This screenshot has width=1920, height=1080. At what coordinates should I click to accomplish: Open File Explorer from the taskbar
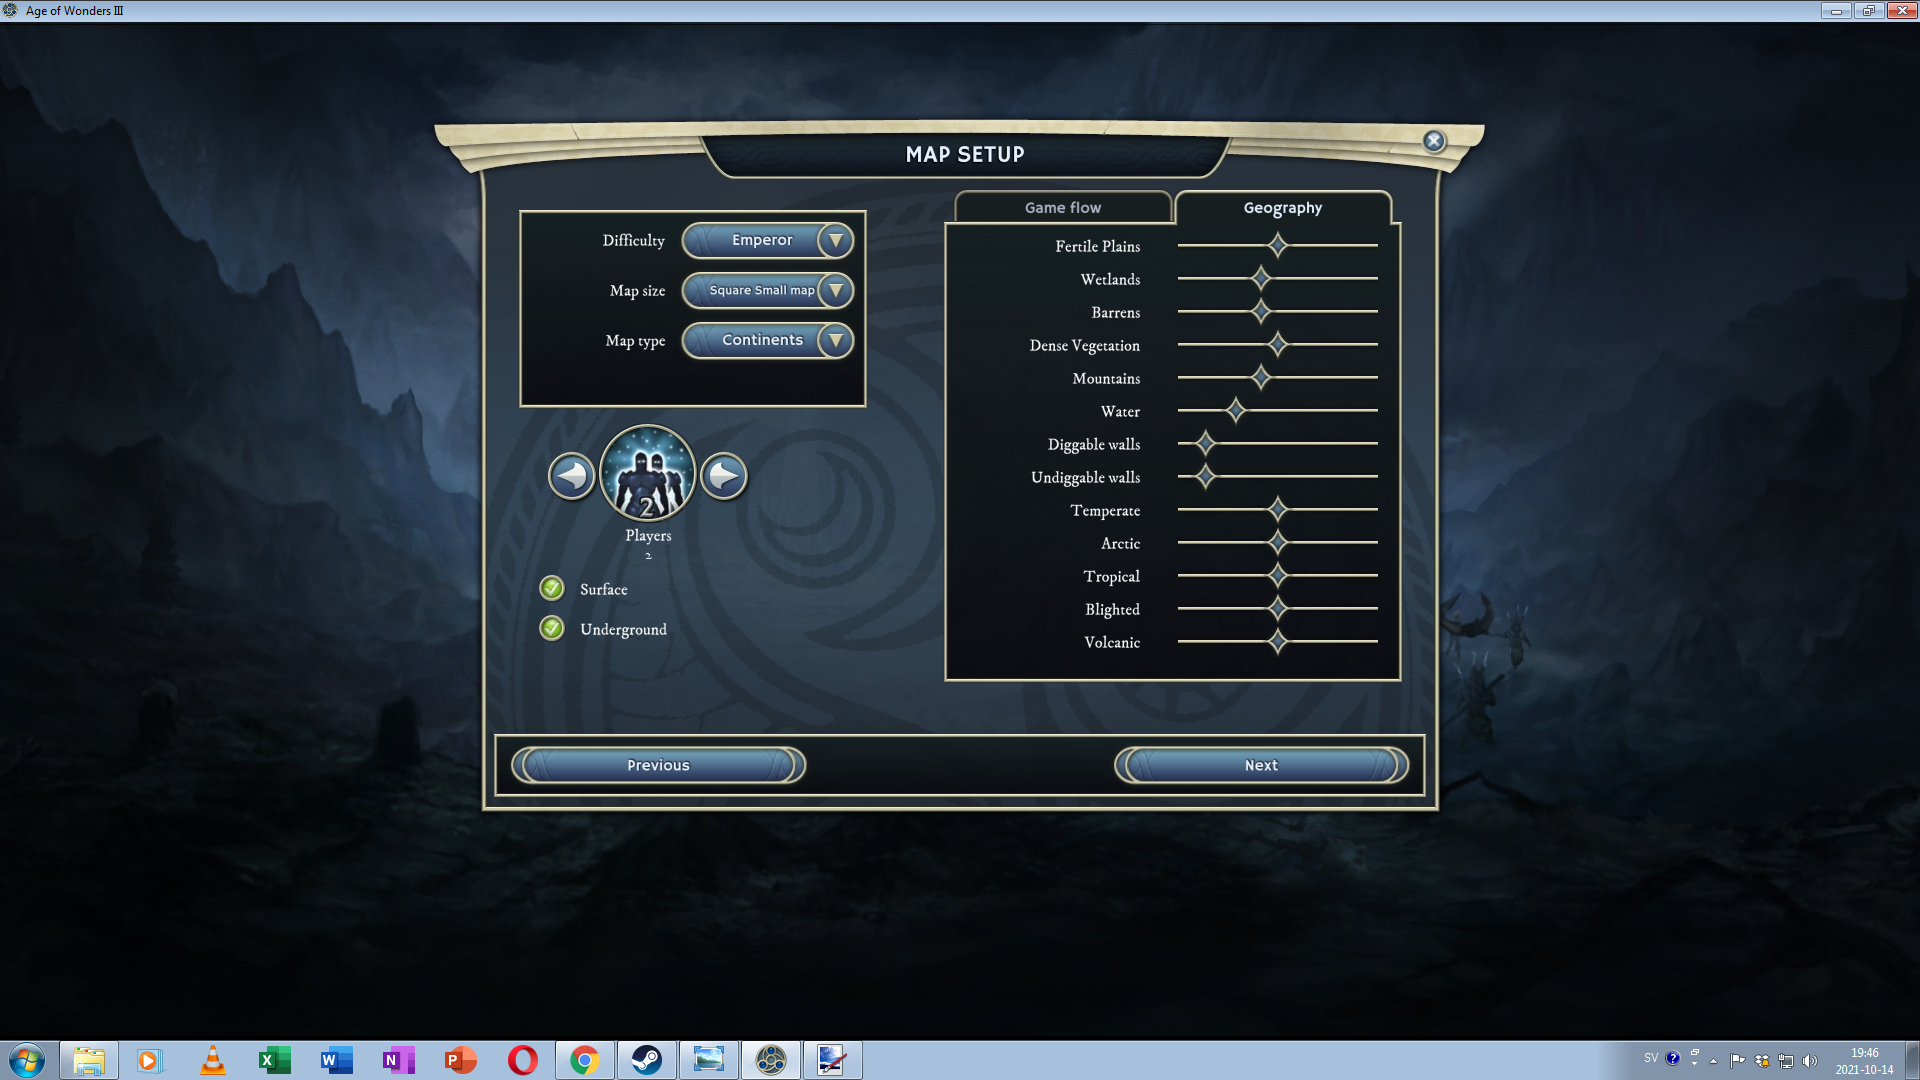click(89, 1060)
